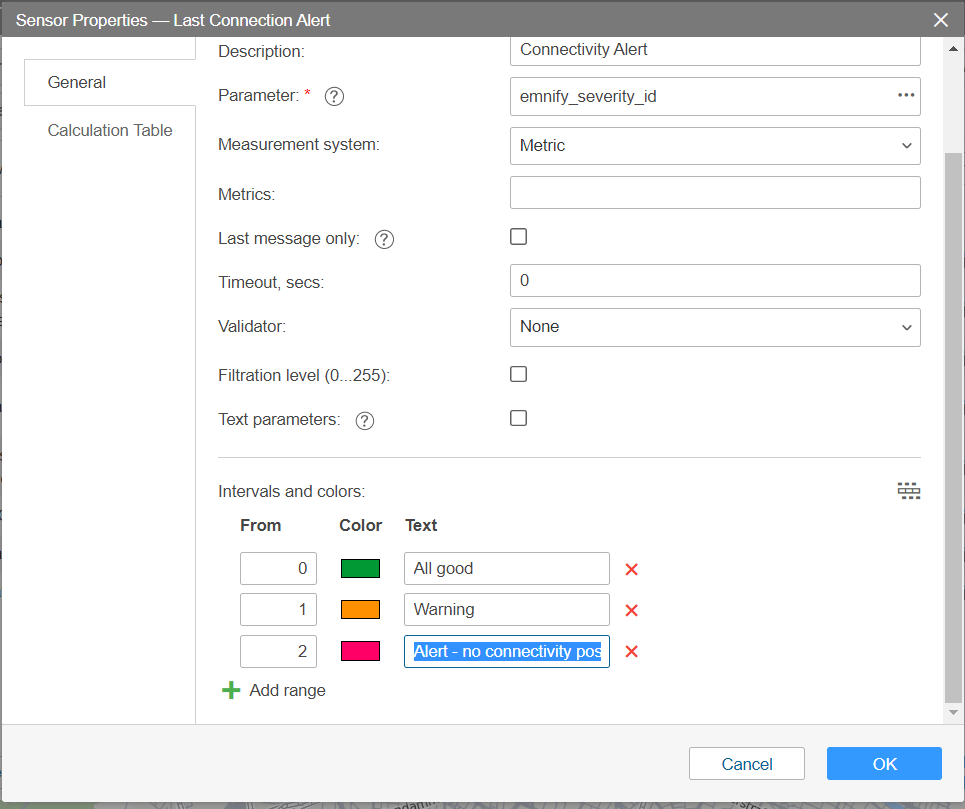Screen dimensions: 965x809
Task: Open parameter picker via three-dots icon
Action: [906, 96]
